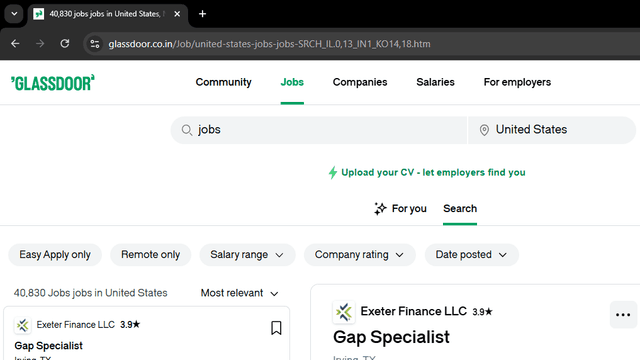Click Exeter Finance LLC name in the details panel

[413, 311]
